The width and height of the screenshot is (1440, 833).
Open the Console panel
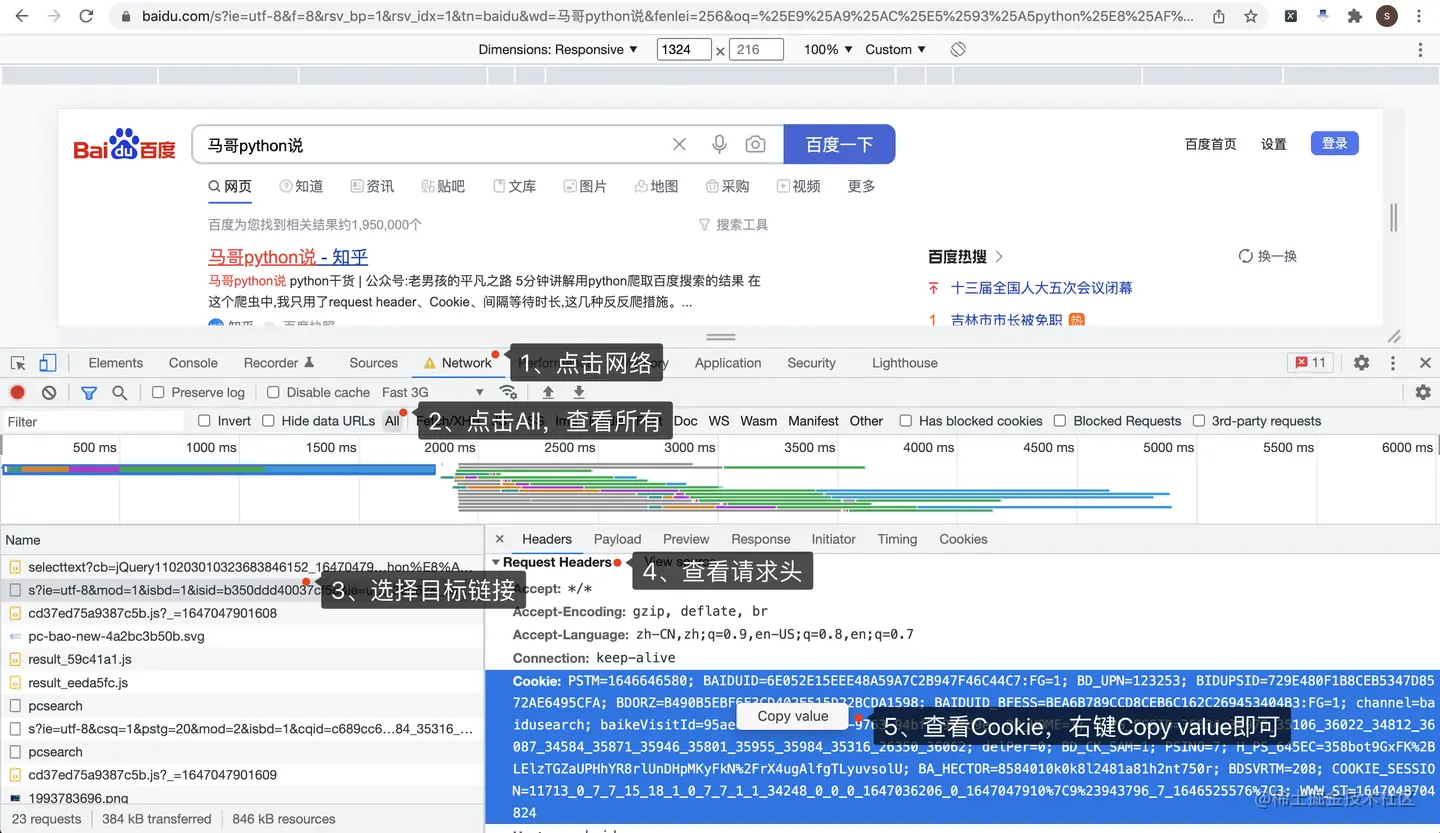192,362
